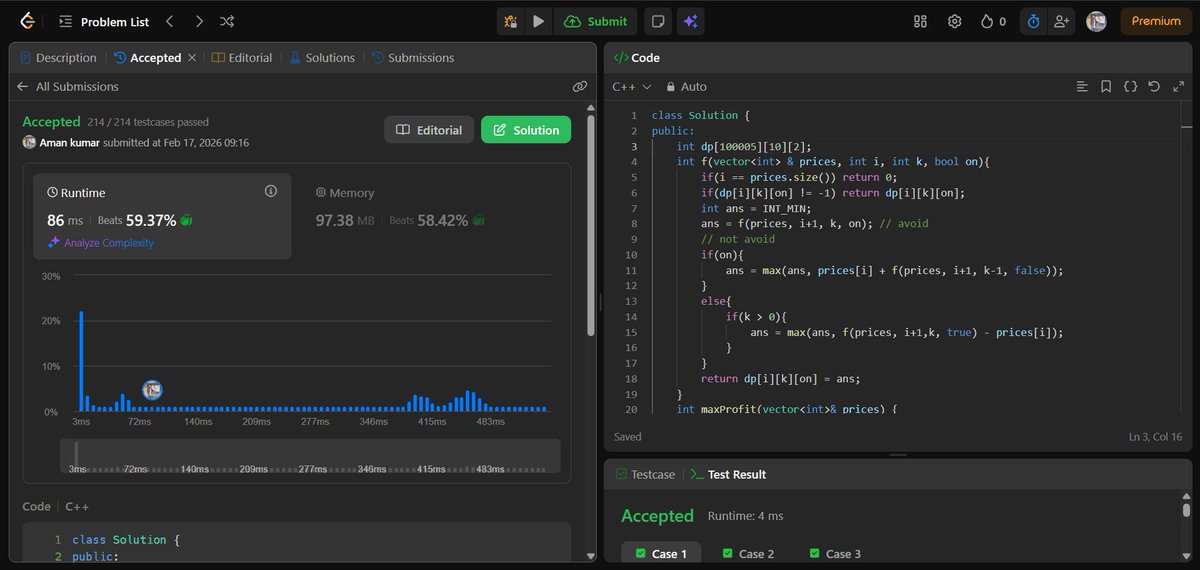The width and height of the screenshot is (1200, 570).
Task: Reset code with the undo arrow icon
Action: (x=1154, y=87)
